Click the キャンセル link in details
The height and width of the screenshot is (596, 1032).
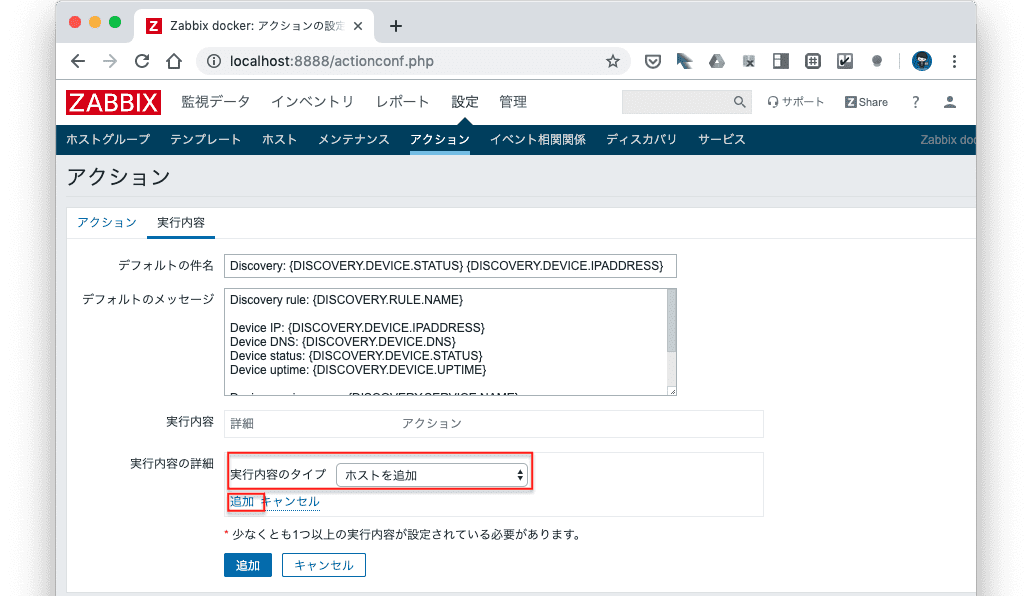(x=291, y=501)
